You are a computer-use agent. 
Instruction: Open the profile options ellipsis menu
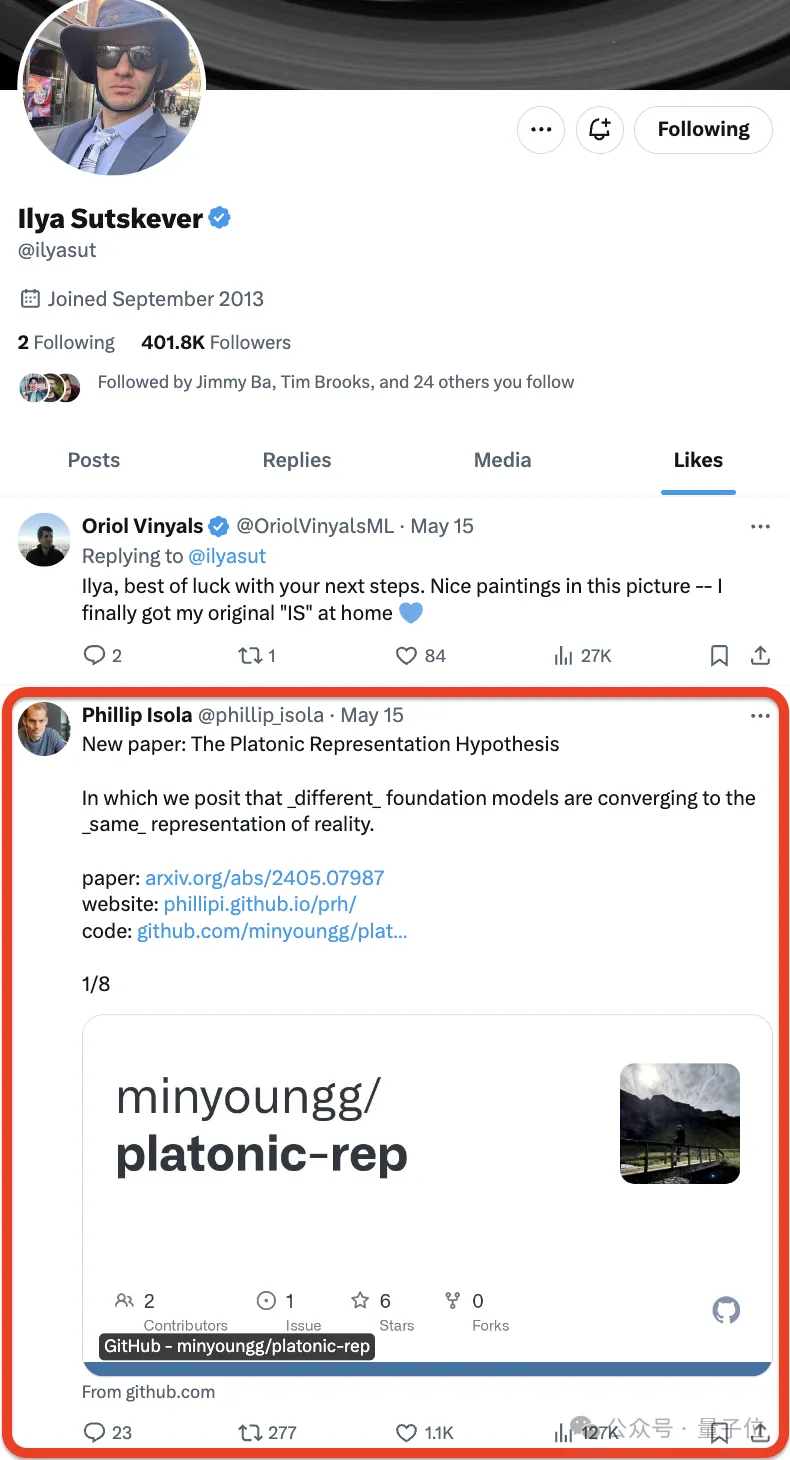(x=540, y=129)
